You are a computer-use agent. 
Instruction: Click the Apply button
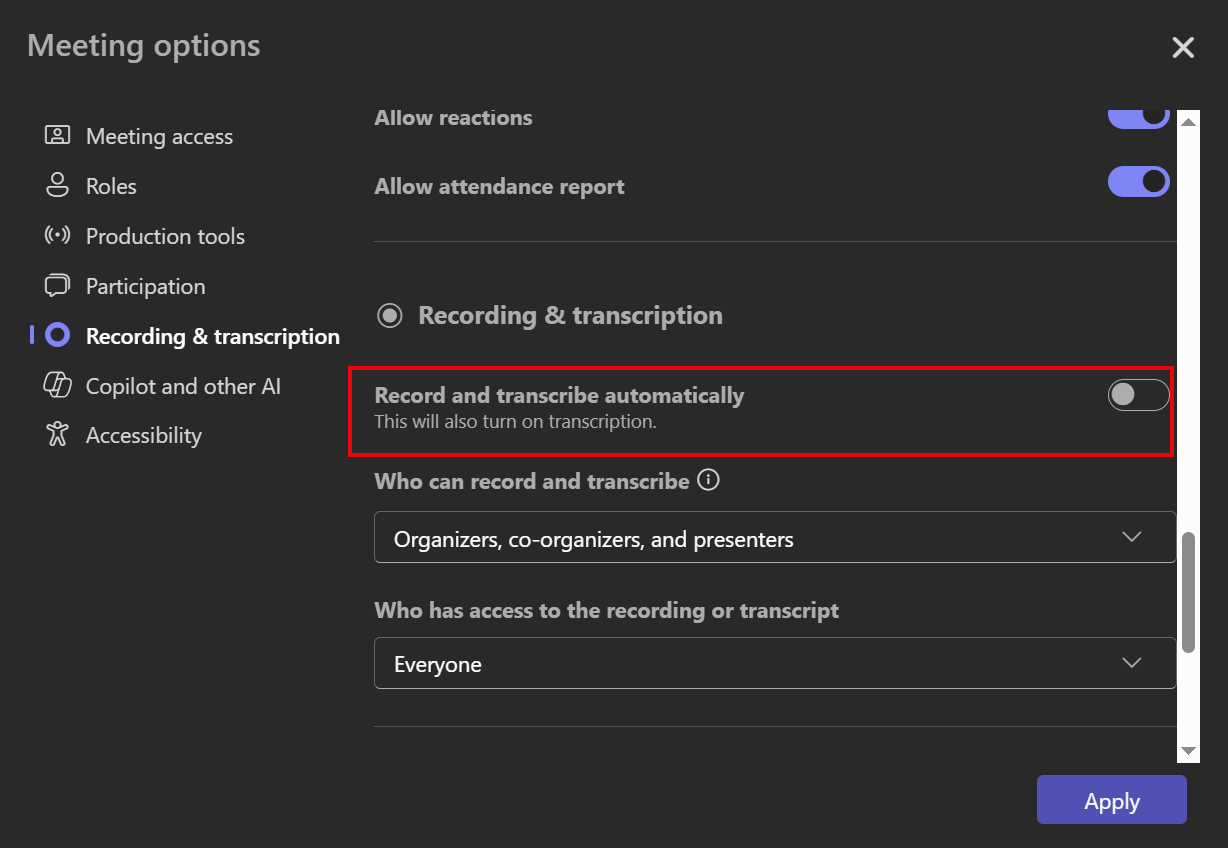click(1112, 800)
